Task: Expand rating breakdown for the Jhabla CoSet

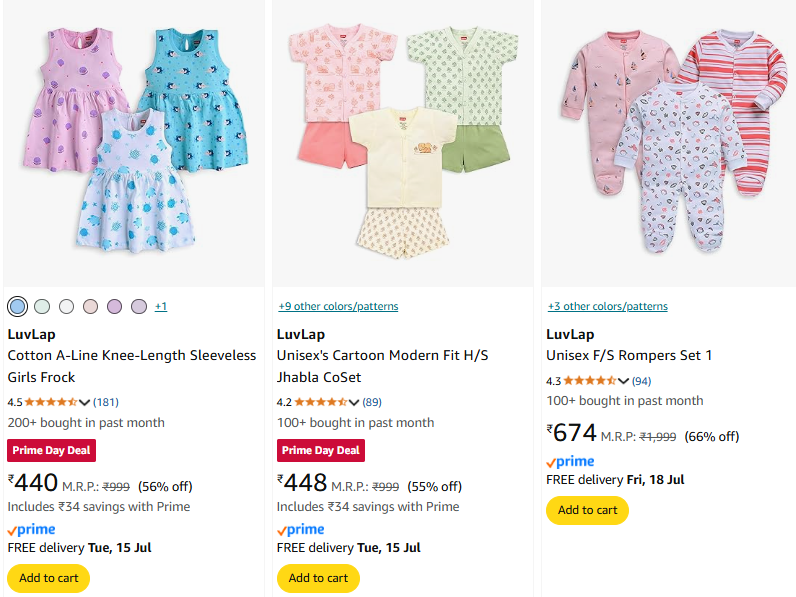Action: pyautogui.click(x=354, y=402)
